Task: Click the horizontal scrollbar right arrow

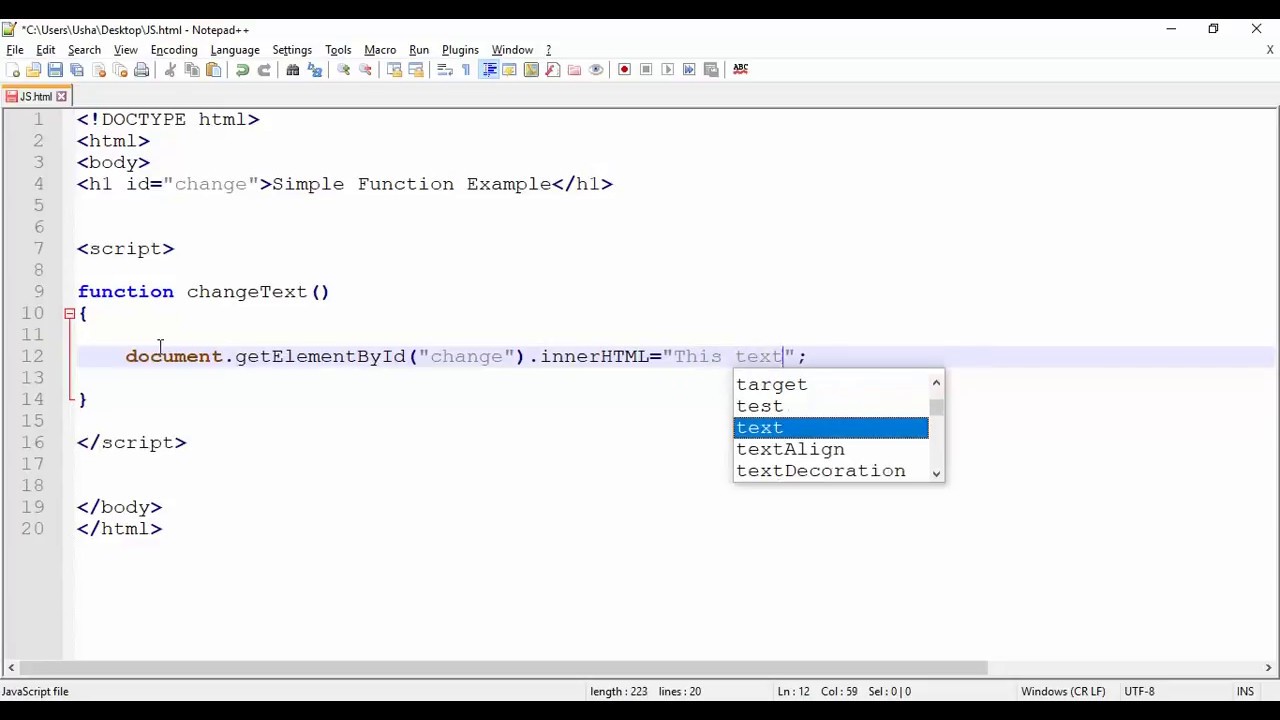Action: point(1268,668)
